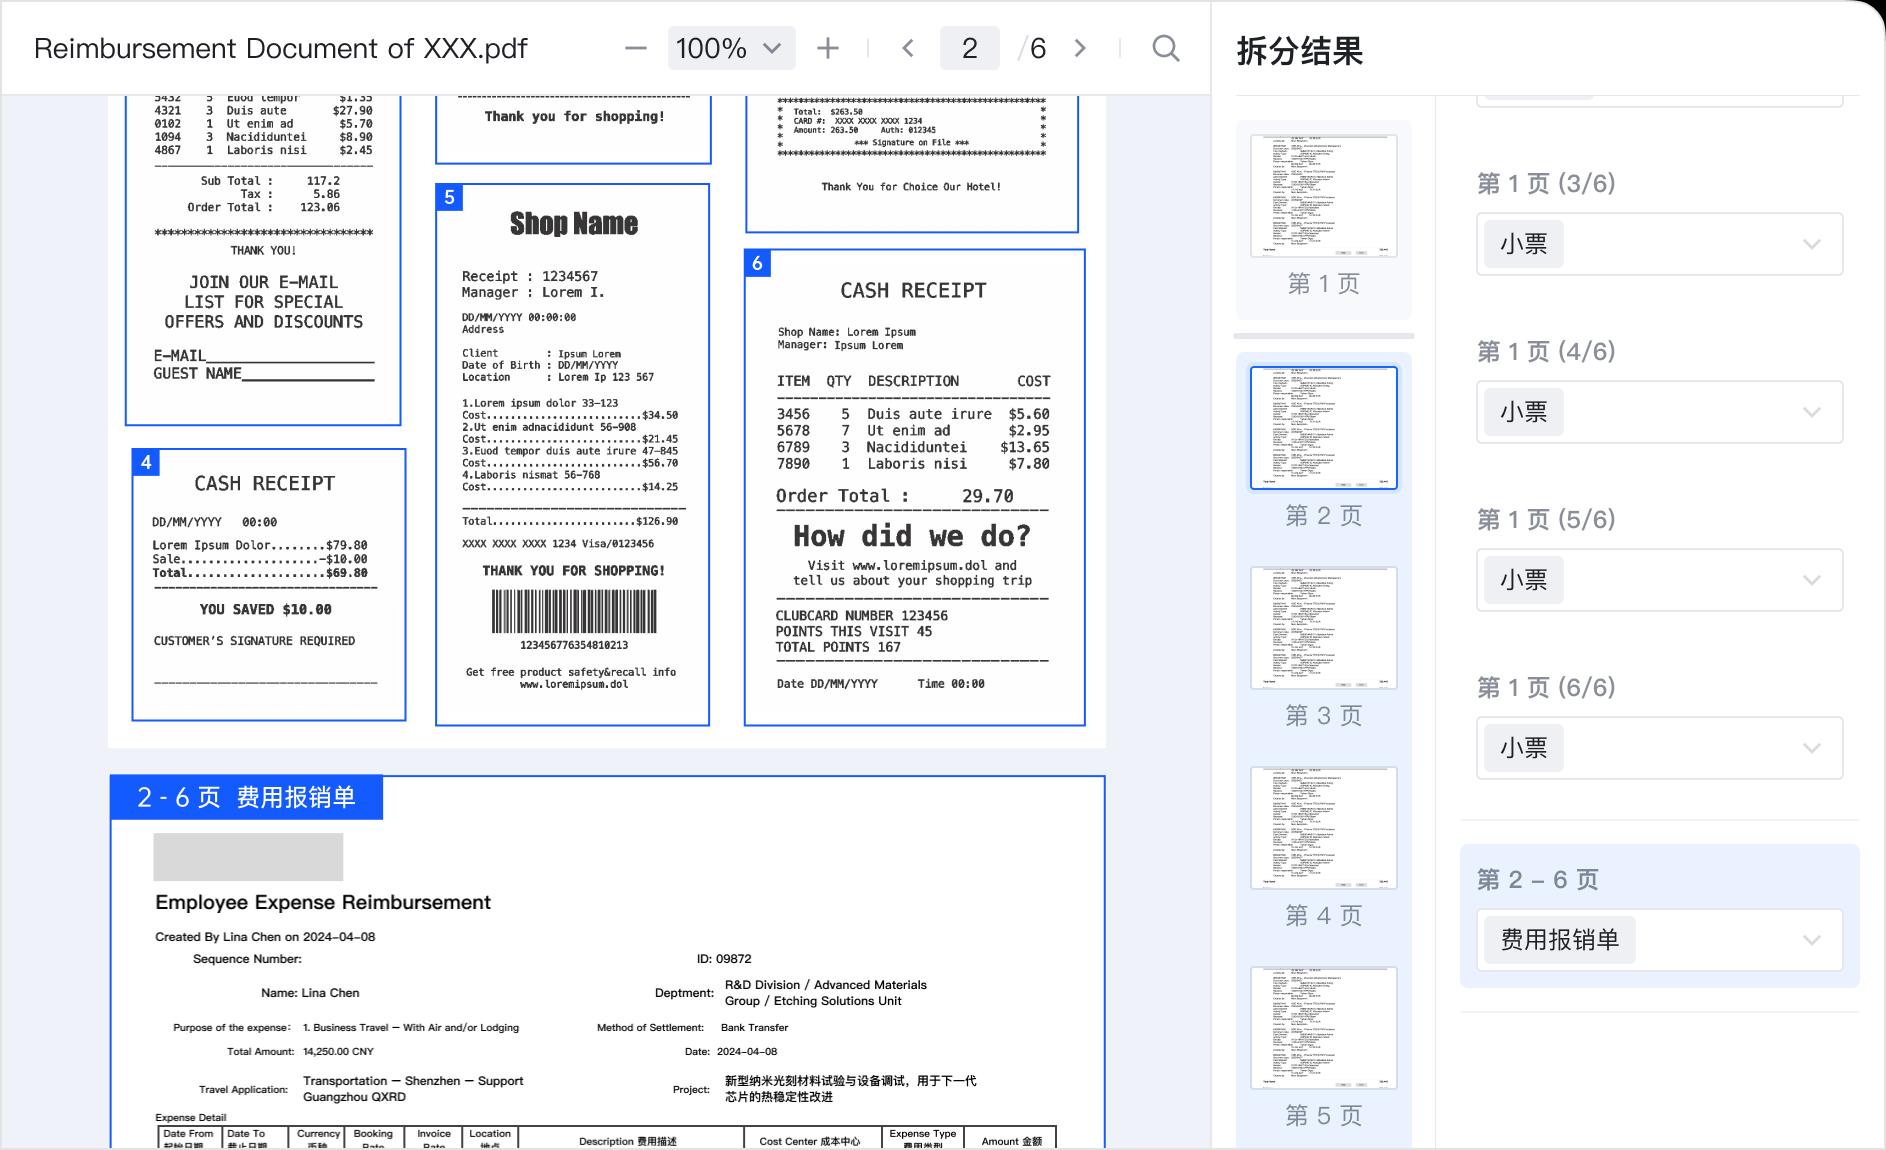Go to next page arrow
Image resolution: width=1886 pixels, height=1150 pixels.
tap(1080, 48)
